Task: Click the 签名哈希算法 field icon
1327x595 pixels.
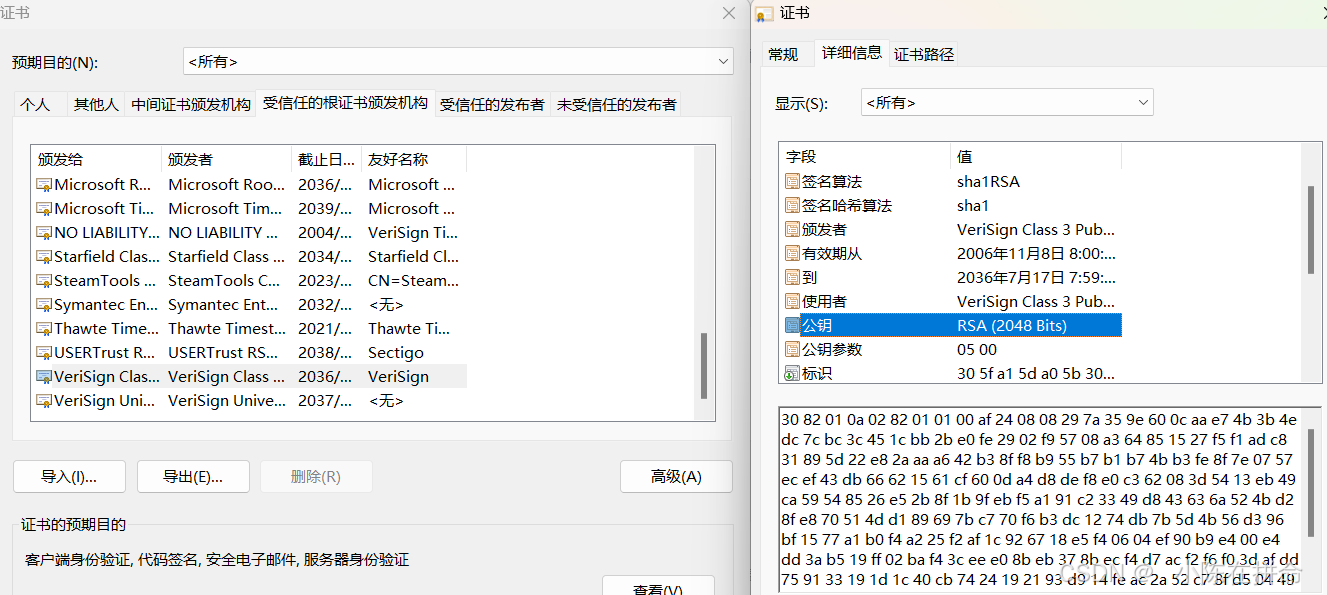Action: pyautogui.click(x=792, y=206)
